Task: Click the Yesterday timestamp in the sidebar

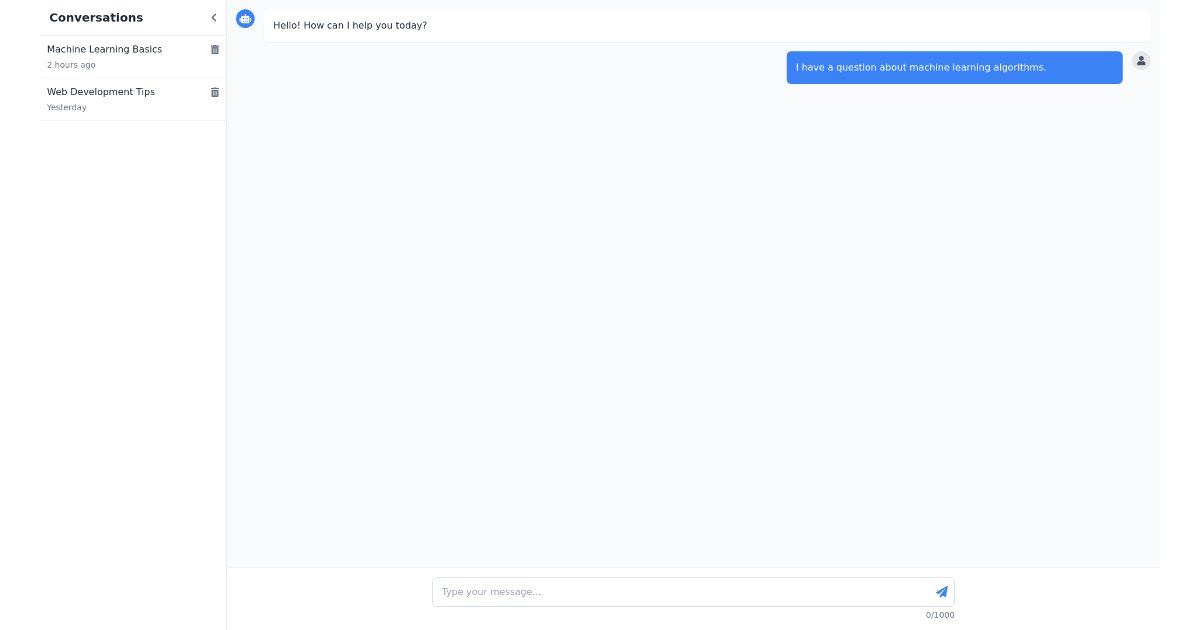Action: [66, 107]
